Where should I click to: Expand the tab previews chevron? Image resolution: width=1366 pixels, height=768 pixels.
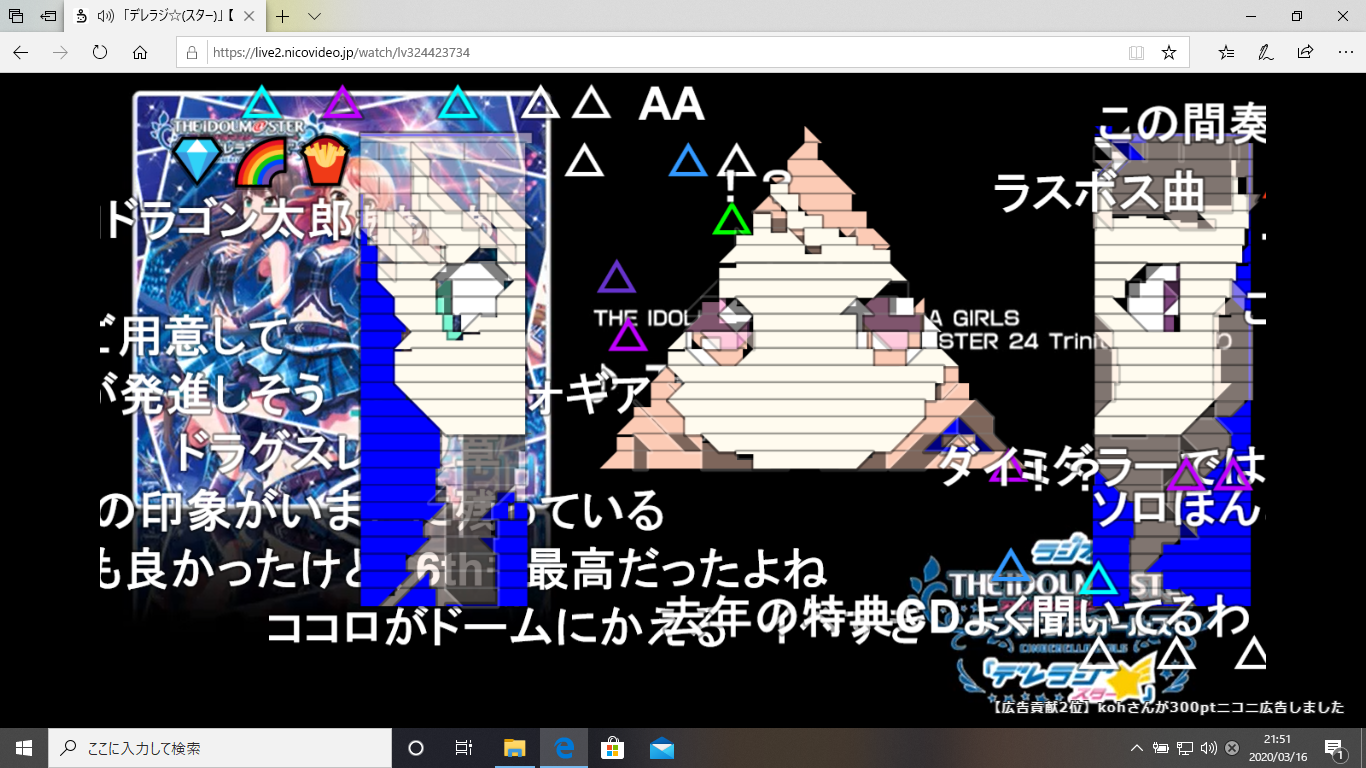coord(314,16)
